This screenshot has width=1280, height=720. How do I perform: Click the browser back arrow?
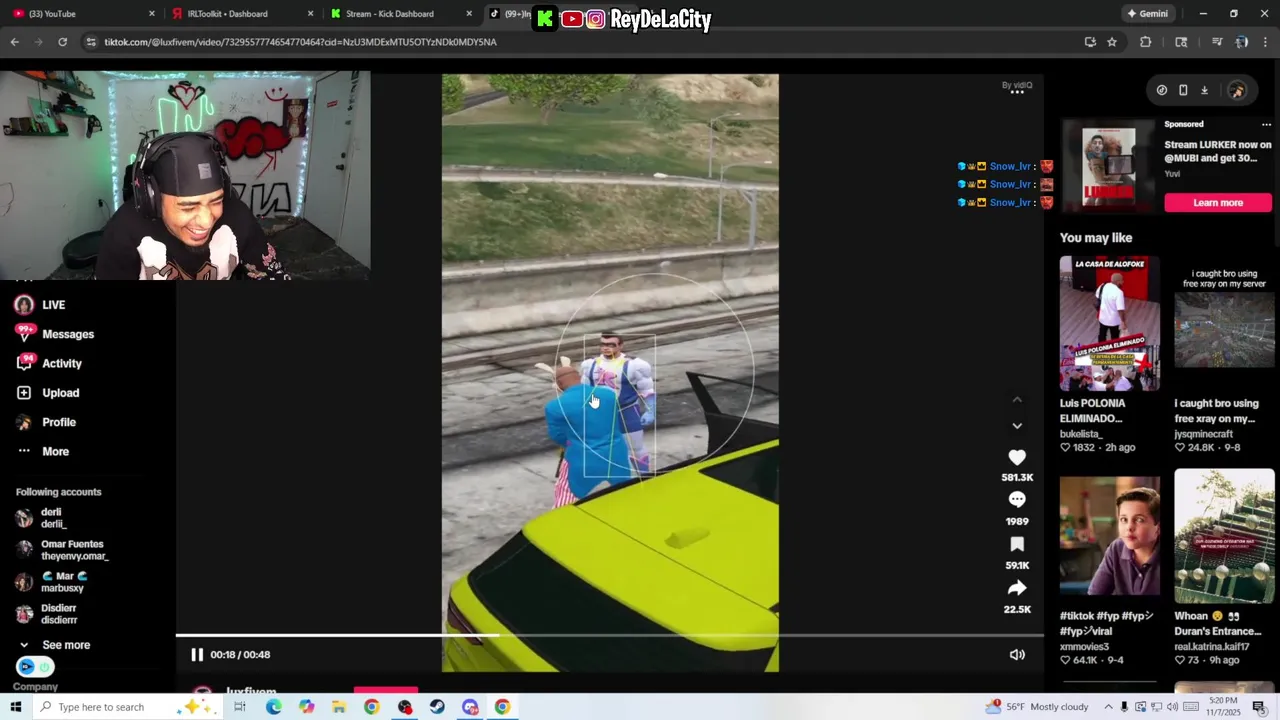[14, 42]
